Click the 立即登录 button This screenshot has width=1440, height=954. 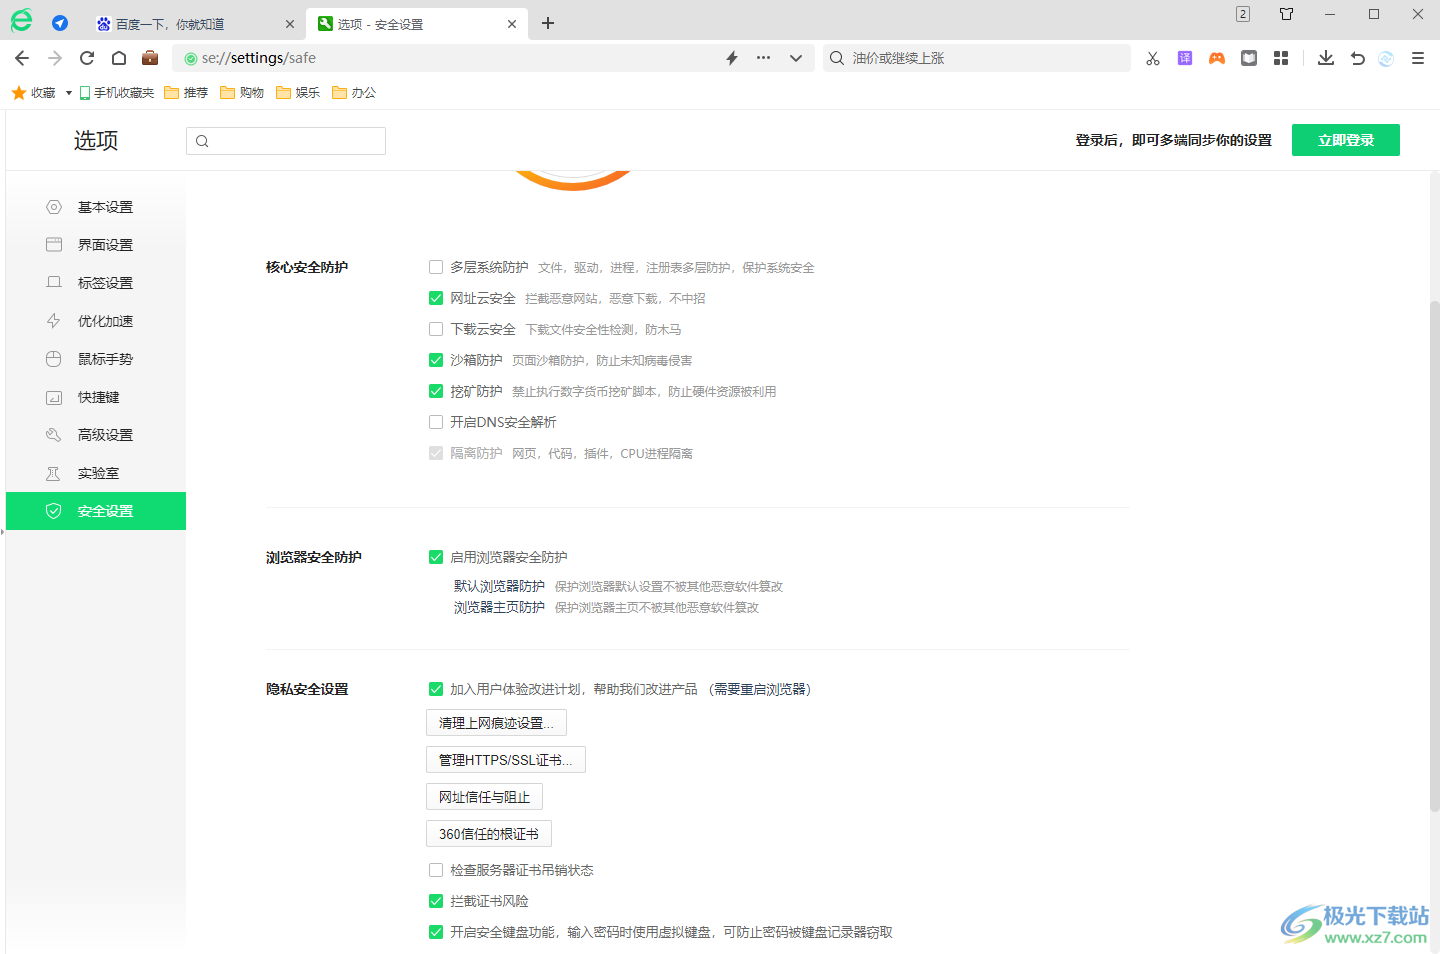[1346, 140]
